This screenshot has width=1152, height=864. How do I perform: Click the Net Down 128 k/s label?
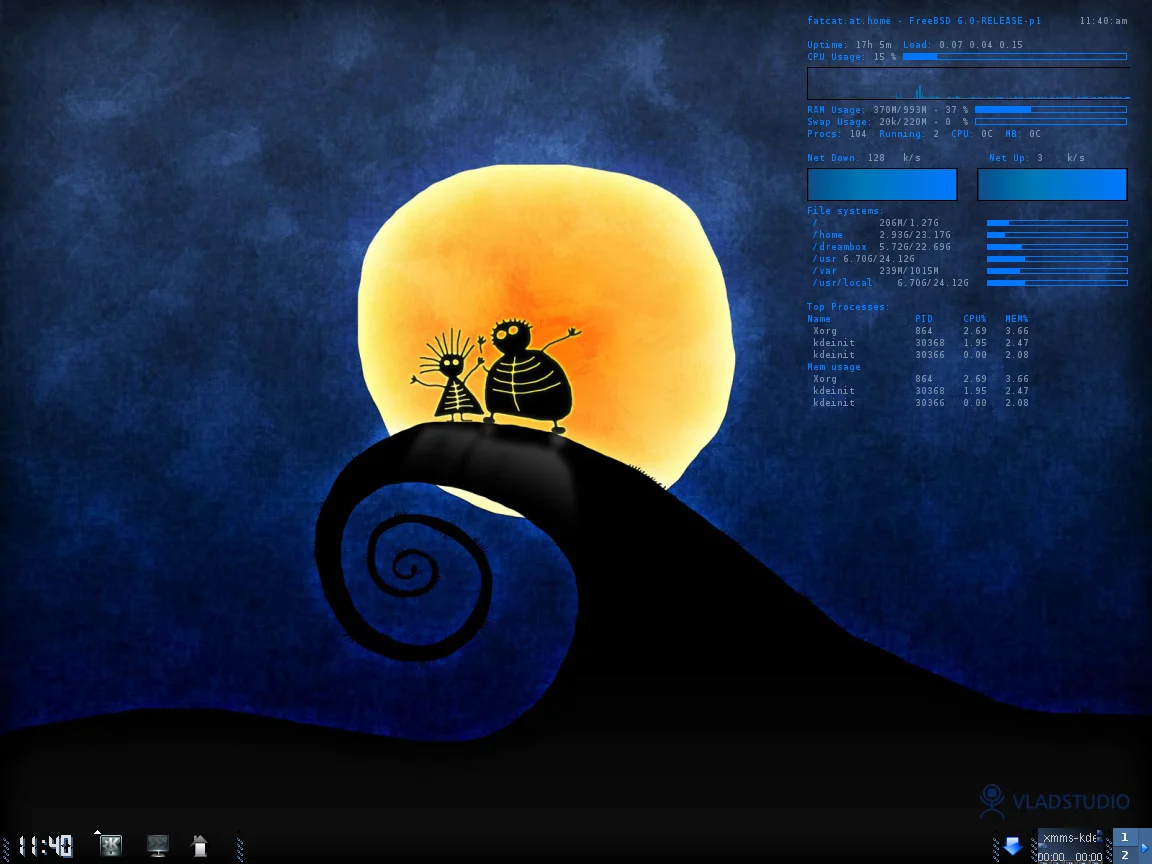863,158
